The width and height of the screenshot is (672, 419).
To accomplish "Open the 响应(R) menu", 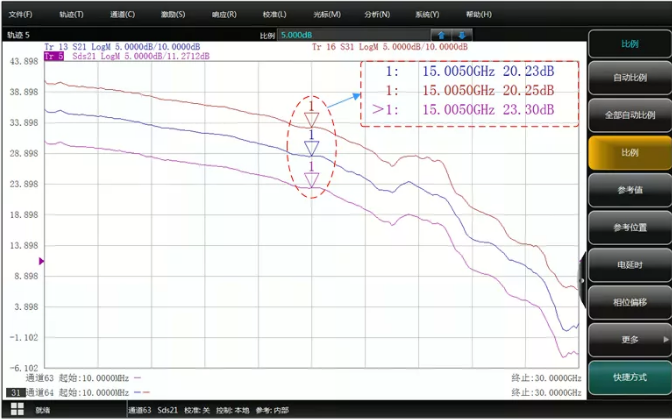I will [224, 14].
